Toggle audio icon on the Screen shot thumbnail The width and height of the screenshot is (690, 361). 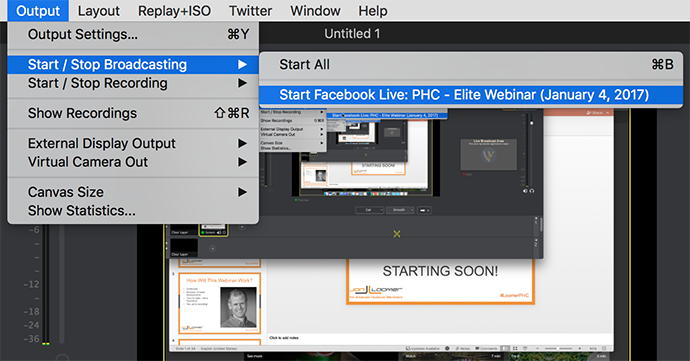219,232
